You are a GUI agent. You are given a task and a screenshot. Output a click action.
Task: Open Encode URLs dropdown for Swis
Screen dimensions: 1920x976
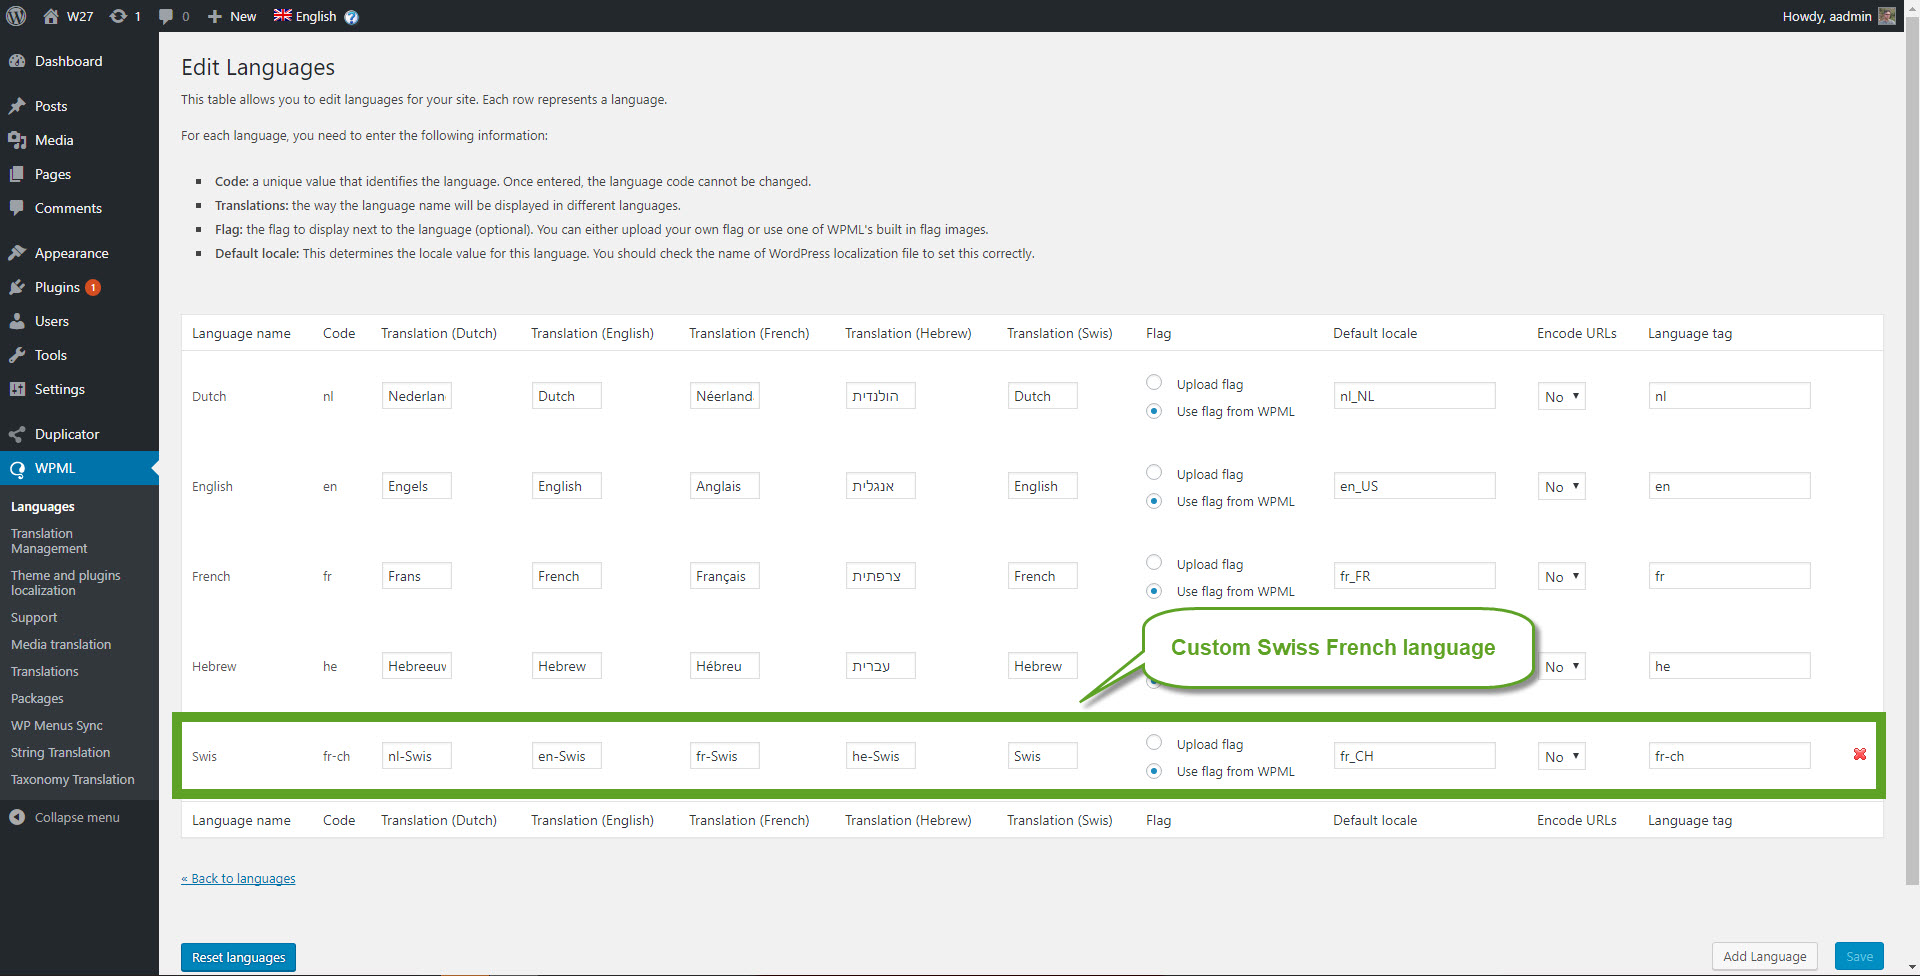click(1561, 757)
